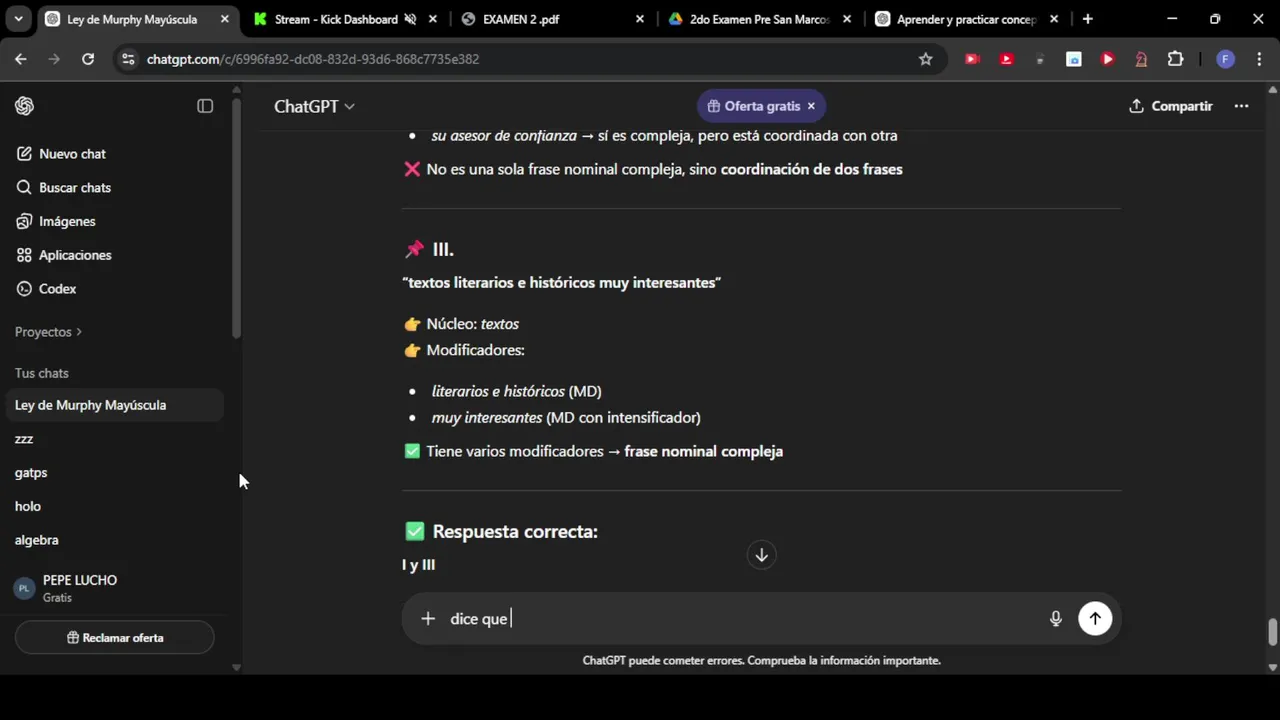This screenshot has height=720, width=1280.
Task: Open the Chrome three-dot menu
Action: [1259, 59]
